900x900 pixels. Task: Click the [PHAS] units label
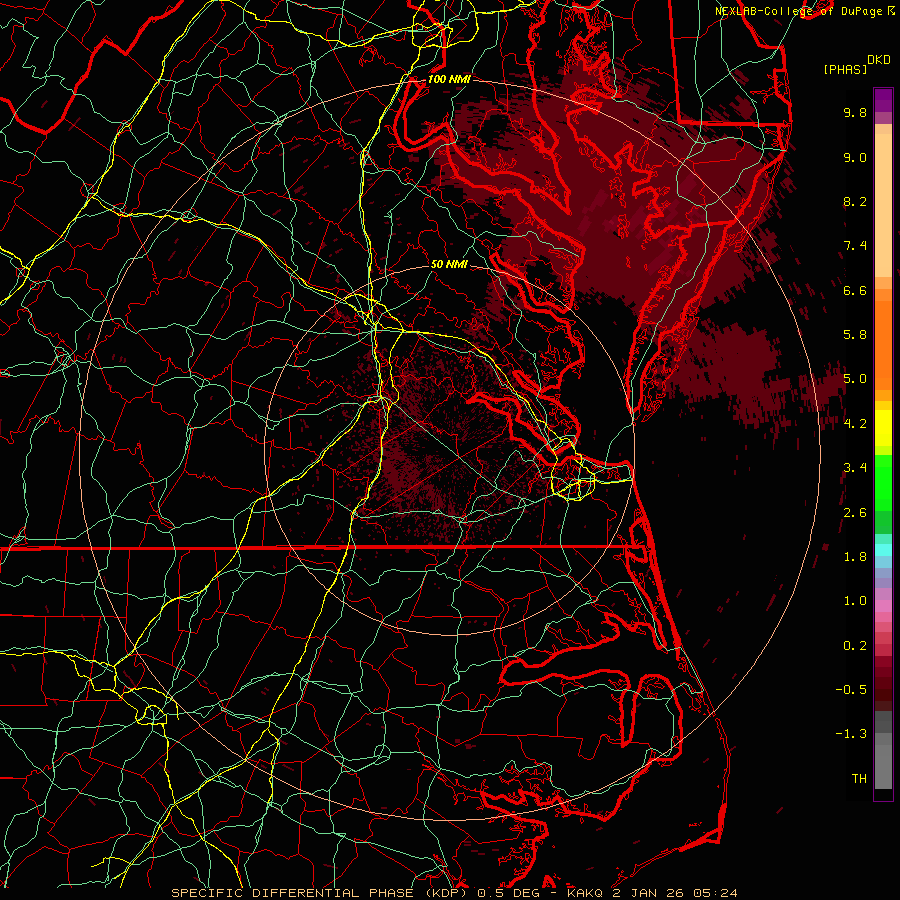tap(845, 69)
